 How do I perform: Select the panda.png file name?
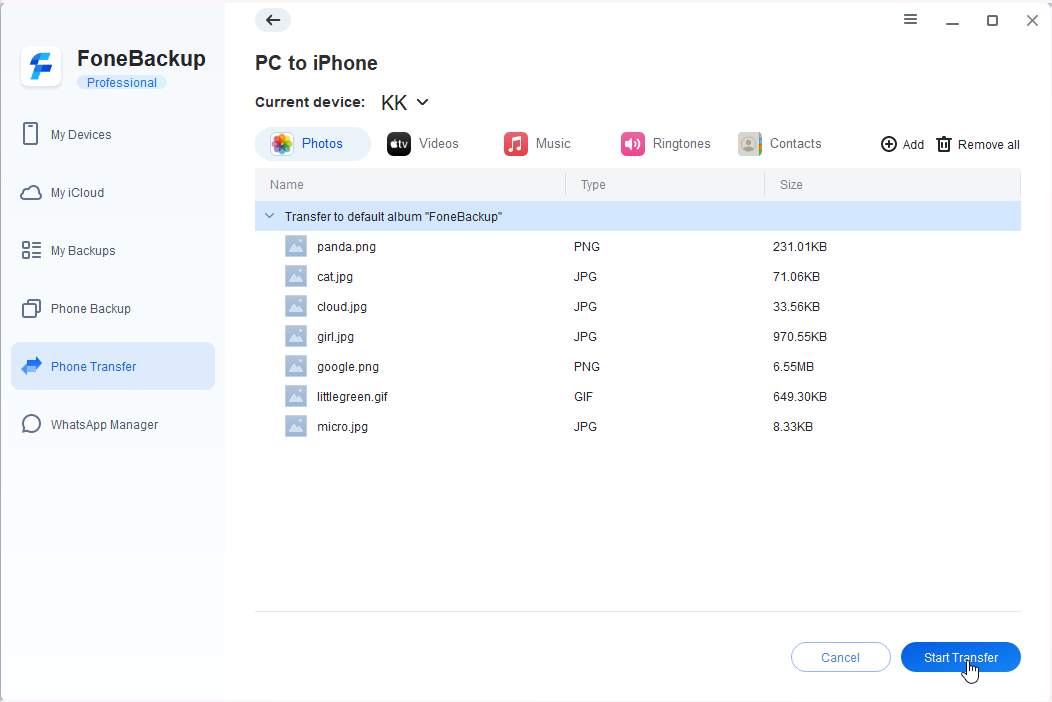346,246
